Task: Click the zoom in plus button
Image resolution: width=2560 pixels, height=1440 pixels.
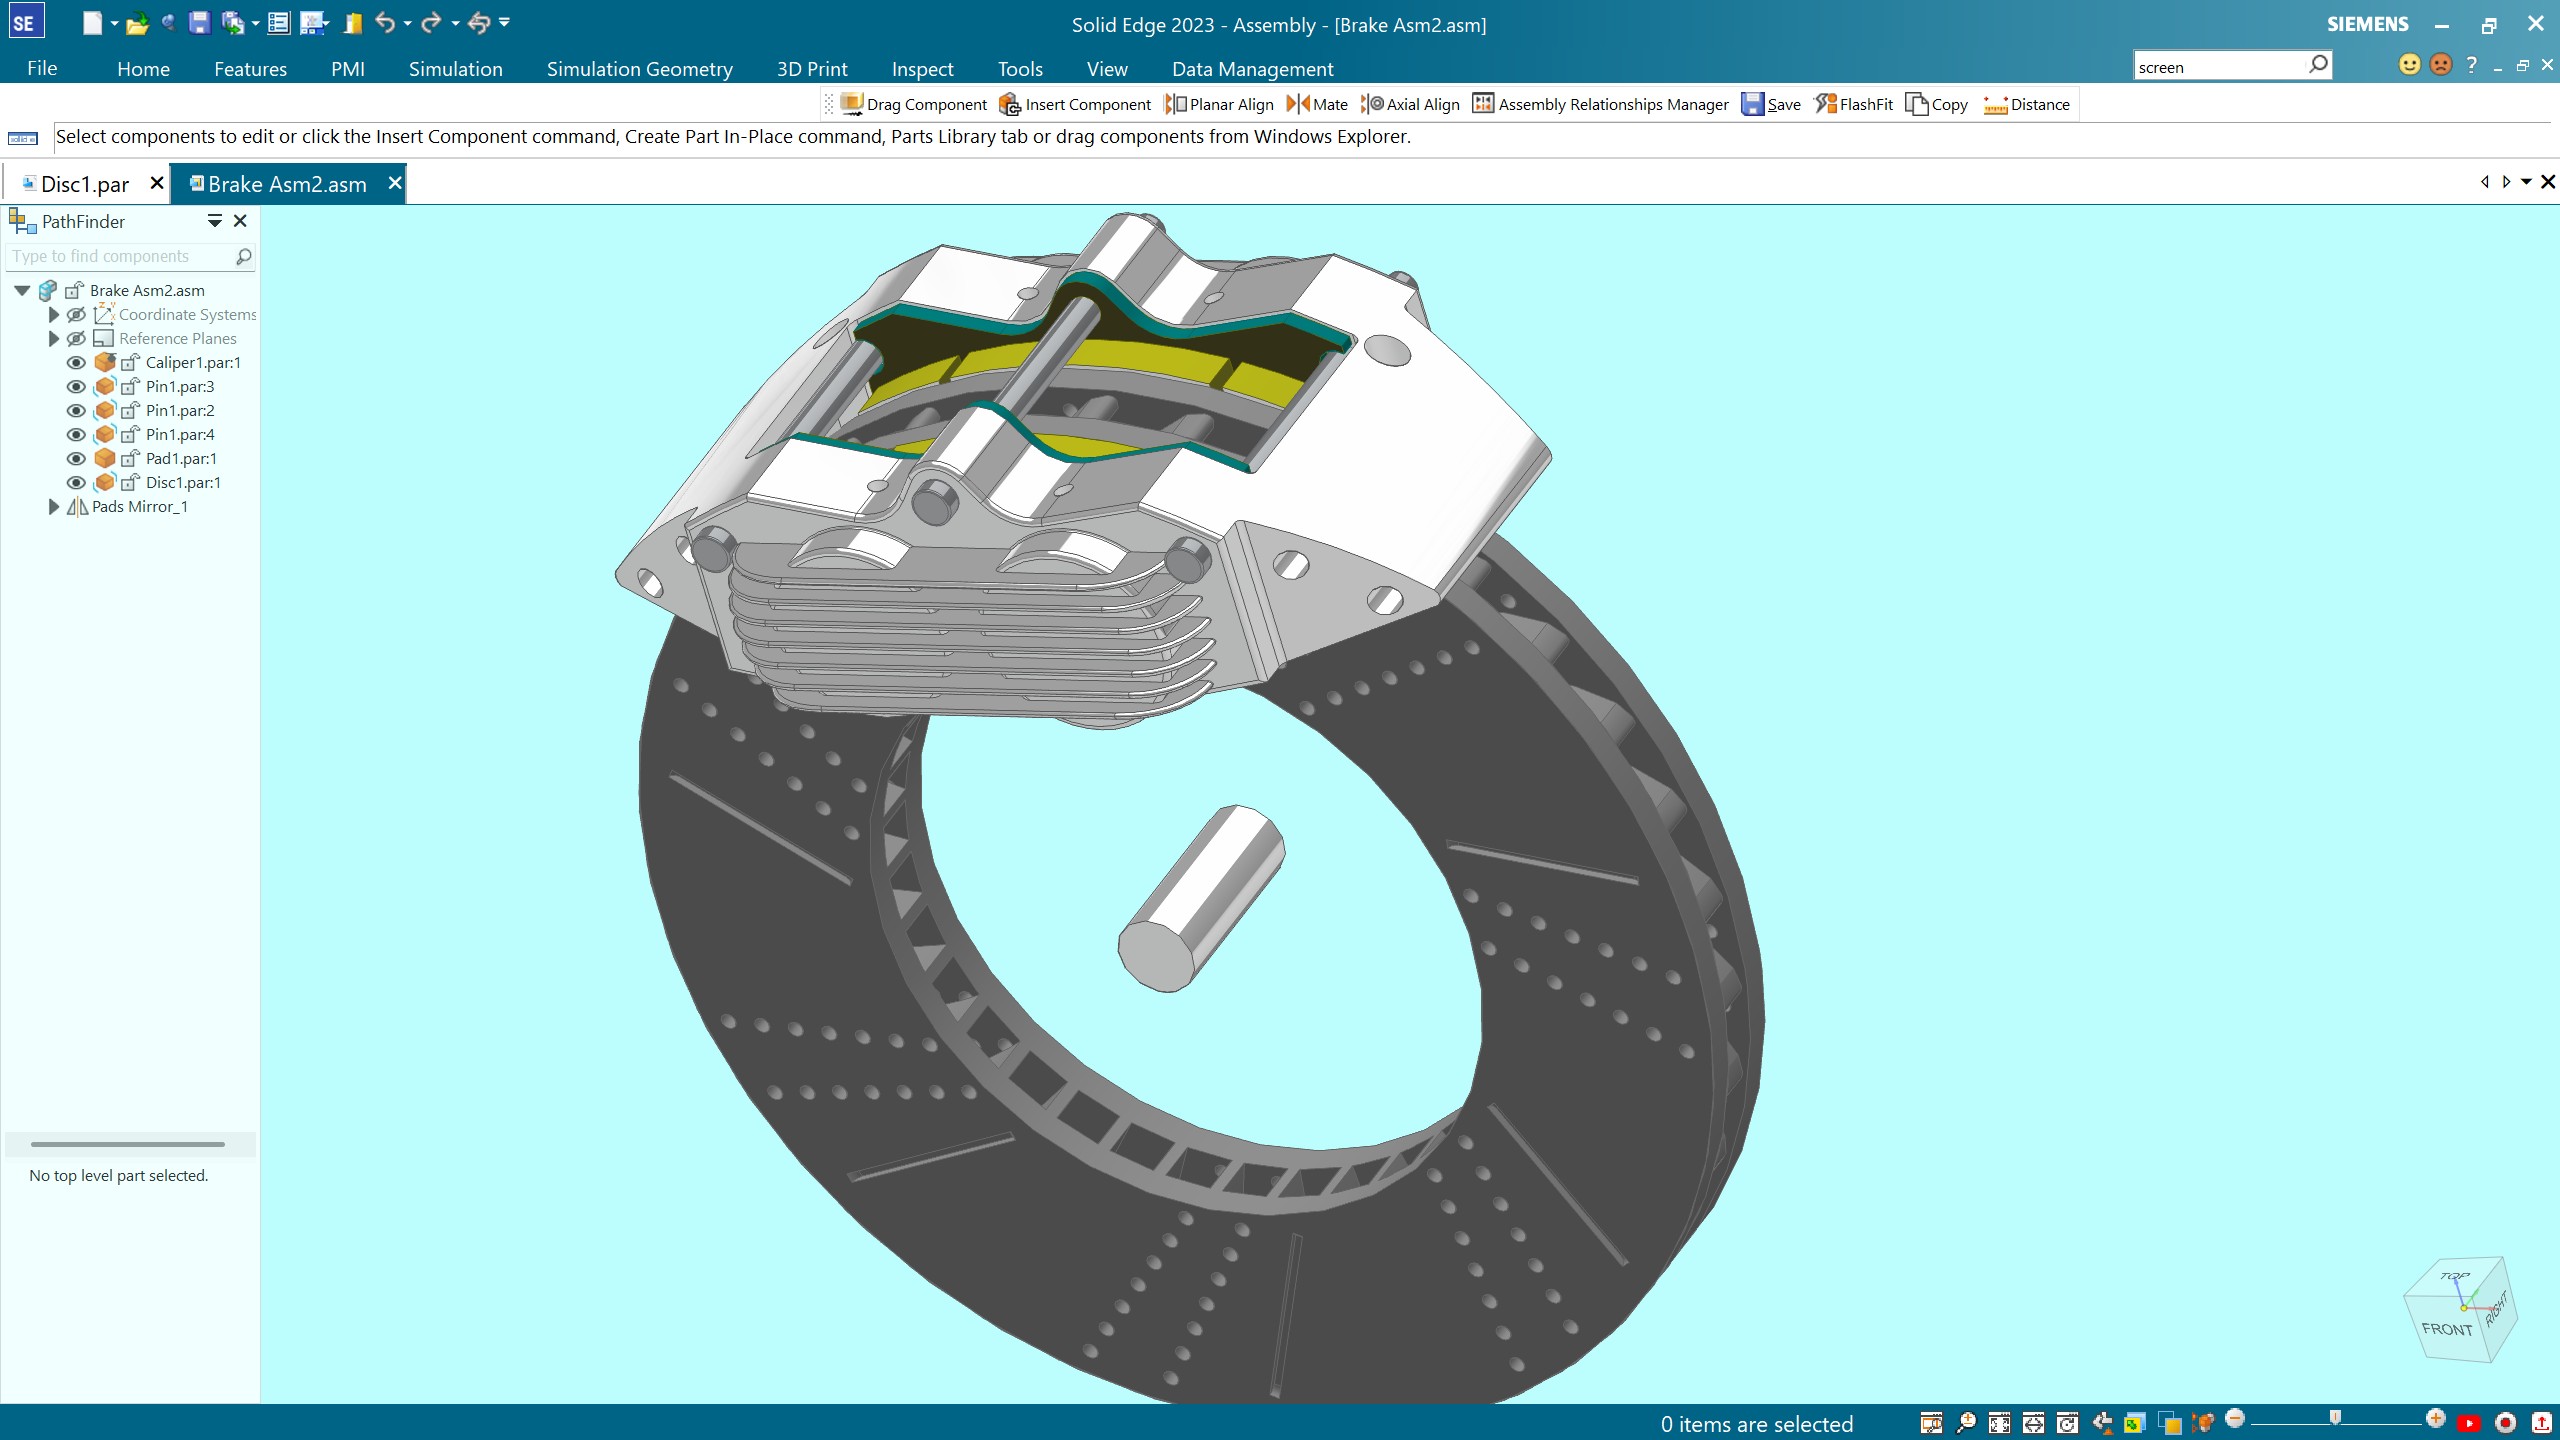Action: tap(2435, 1418)
